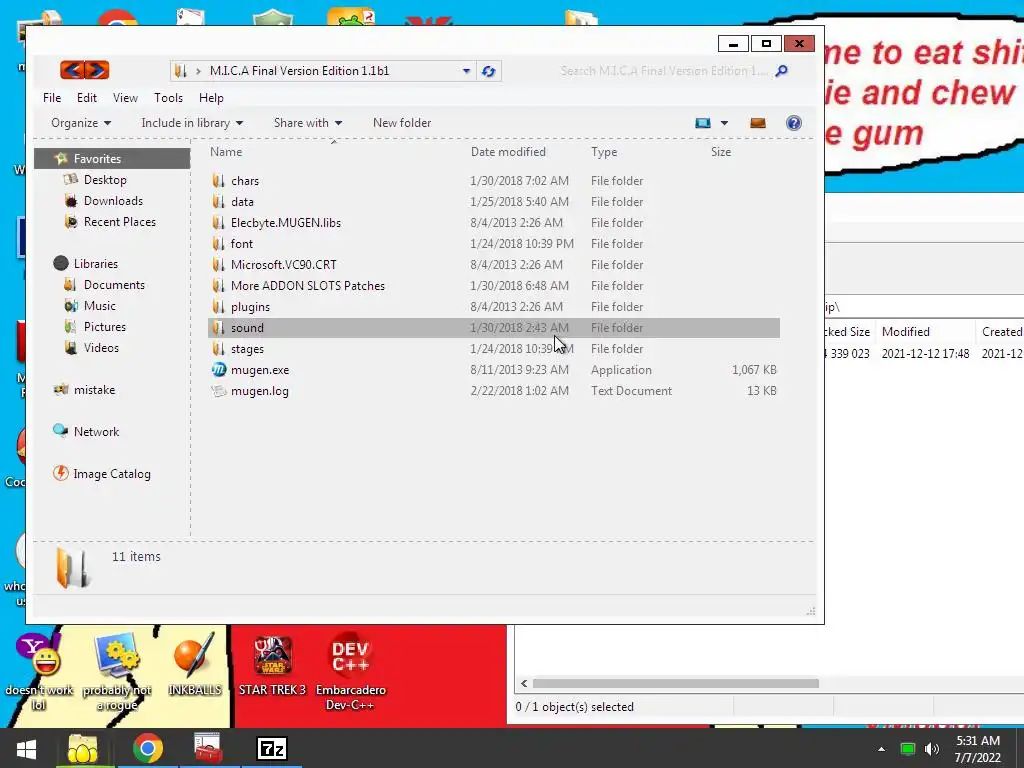The width and height of the screenshot is (1024, 768).
Task: Open the Tools menu
Action: coord(168,97)
